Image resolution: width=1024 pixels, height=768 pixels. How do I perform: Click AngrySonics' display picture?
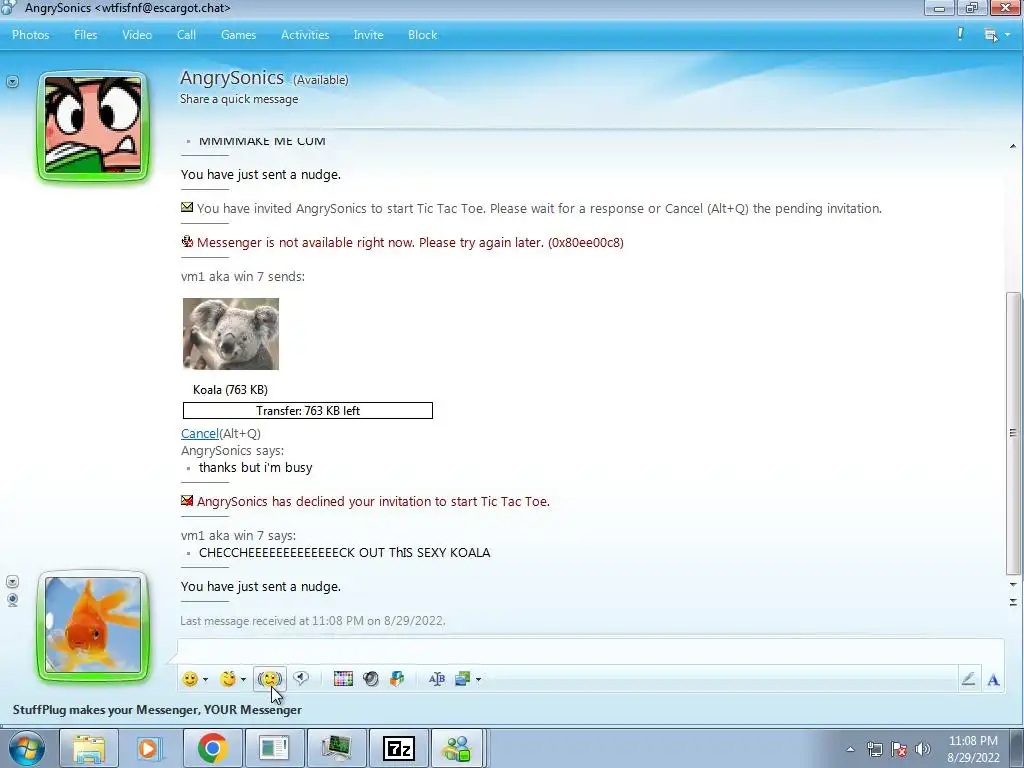pyautogui.click(x=93, y=125)
